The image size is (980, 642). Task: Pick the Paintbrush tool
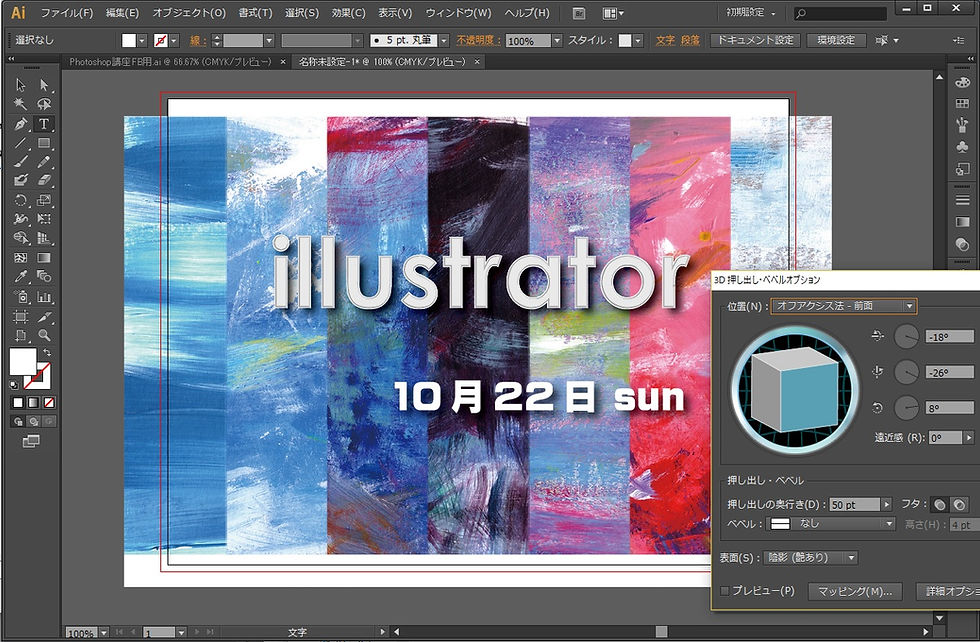(x=21, y=162)
